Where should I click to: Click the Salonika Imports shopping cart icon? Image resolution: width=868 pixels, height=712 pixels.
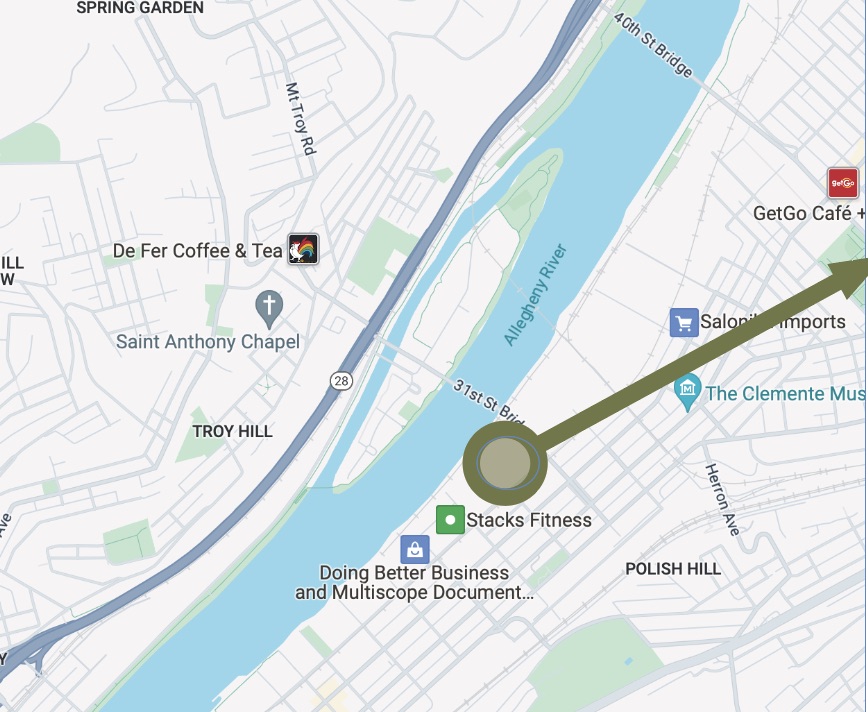pyautogui.click(x=684, y=322)
